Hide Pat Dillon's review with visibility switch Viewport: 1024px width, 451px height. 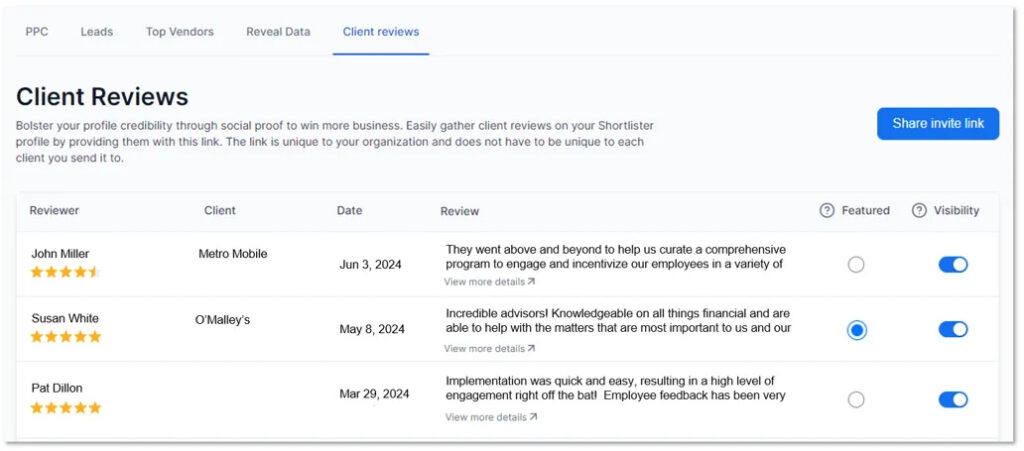(952, 400)
